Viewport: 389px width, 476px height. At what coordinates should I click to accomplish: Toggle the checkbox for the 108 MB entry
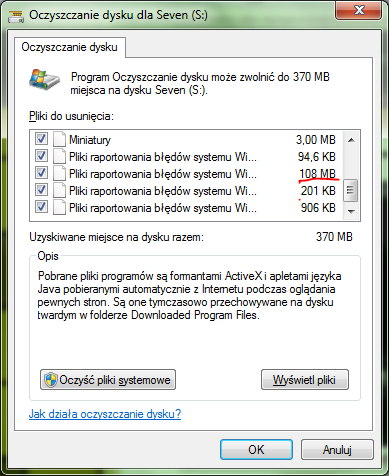coord(41,173)
